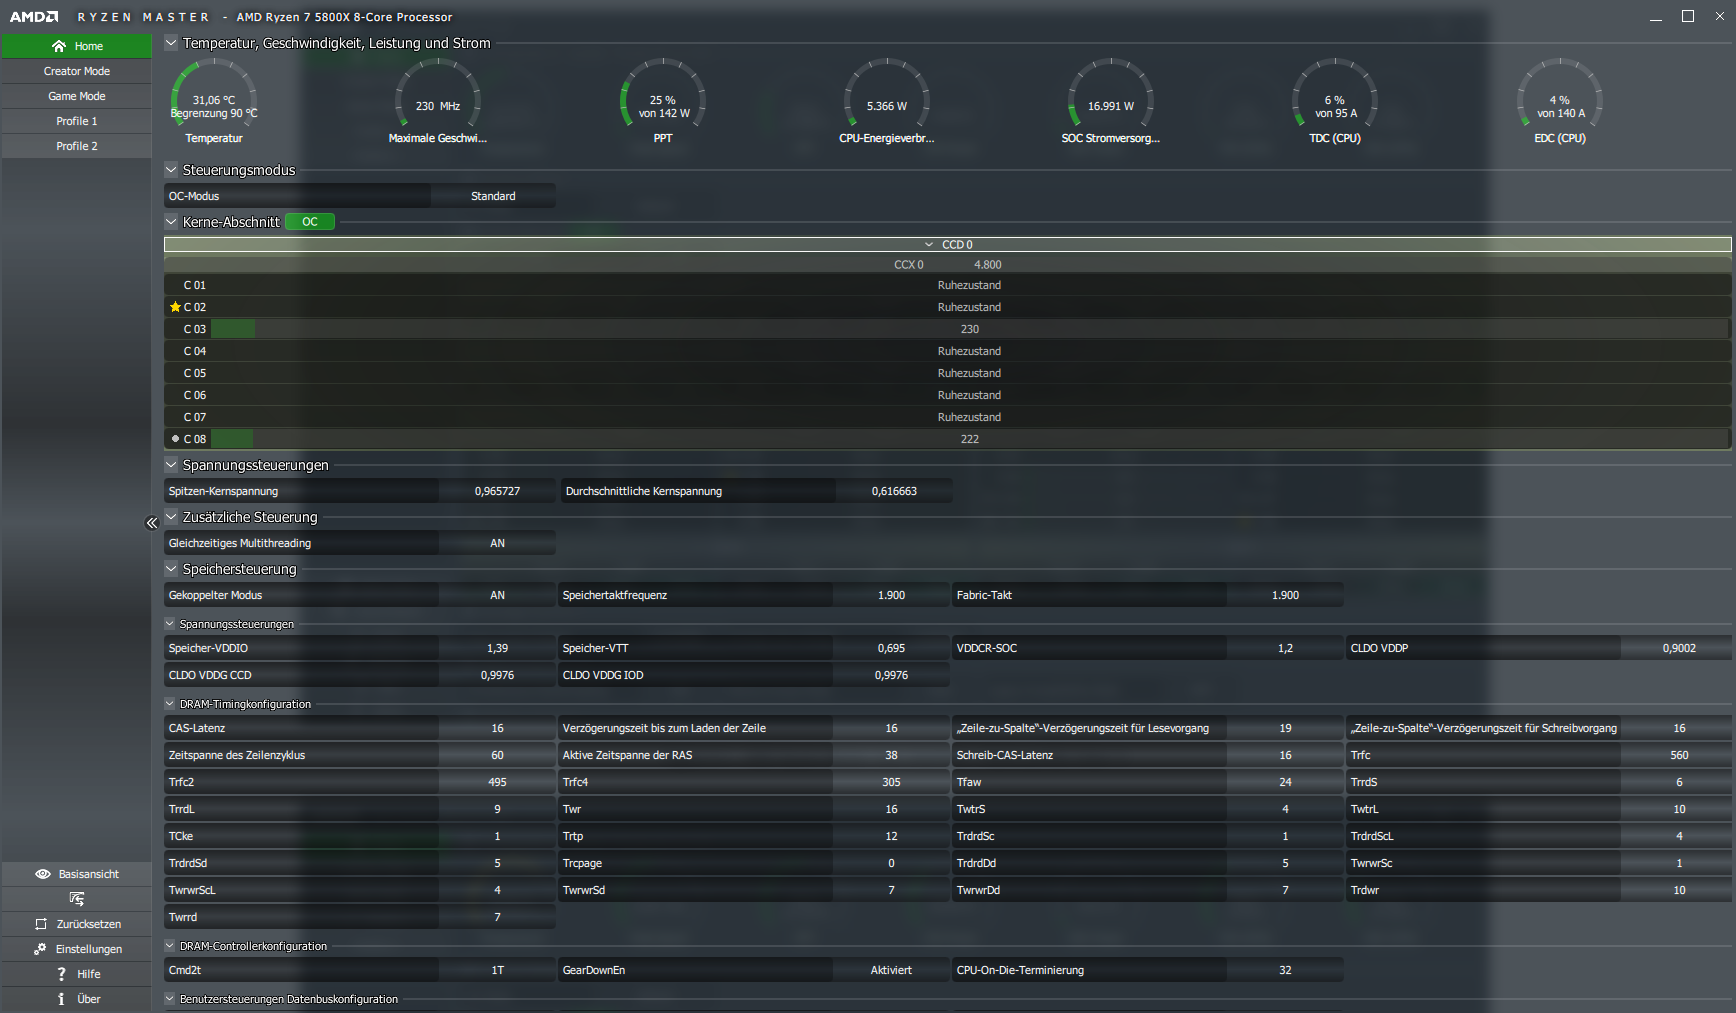Open Einstellungen with gear icon
The width and height of the screenshot is (1736, 1013).
tap(77, 949)
